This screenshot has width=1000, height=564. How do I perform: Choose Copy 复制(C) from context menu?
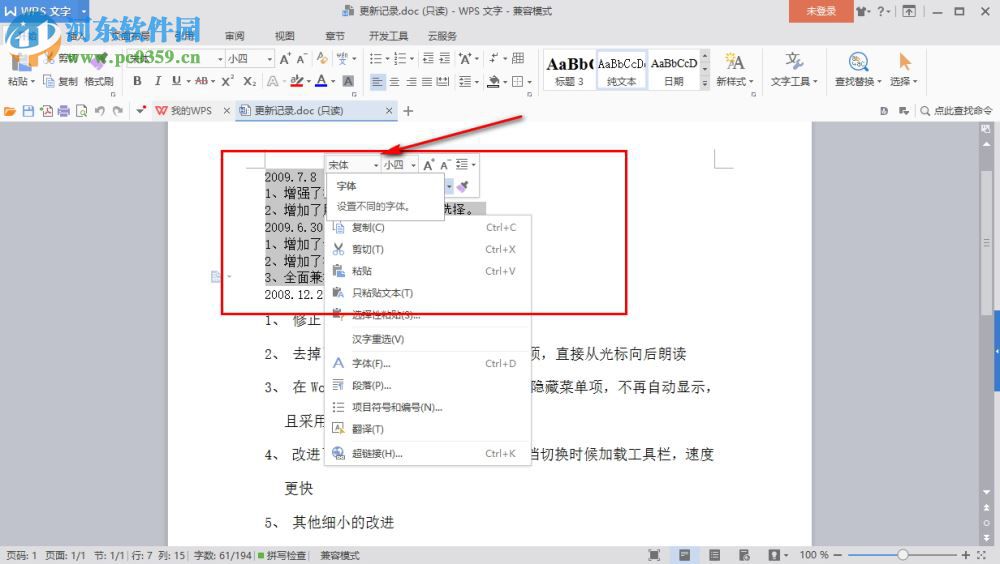tap(428, 228)
